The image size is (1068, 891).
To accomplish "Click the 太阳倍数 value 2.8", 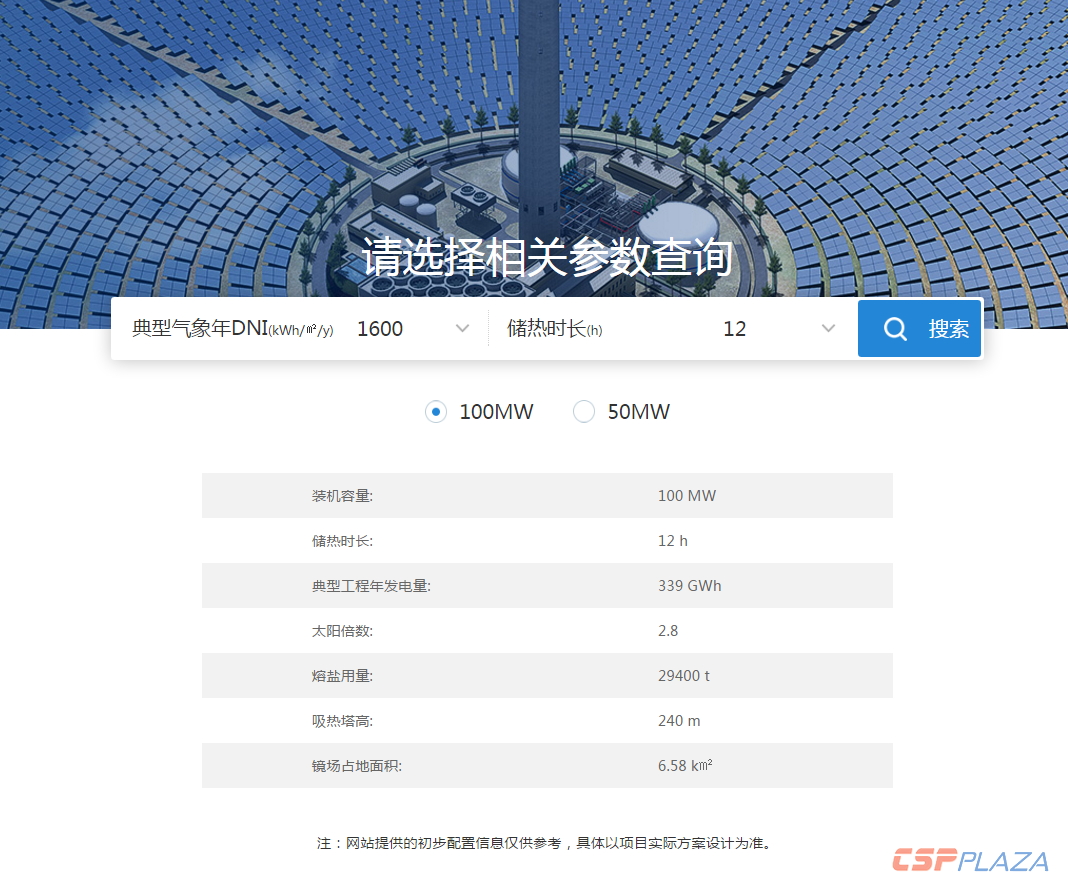I will click(666, 630).
